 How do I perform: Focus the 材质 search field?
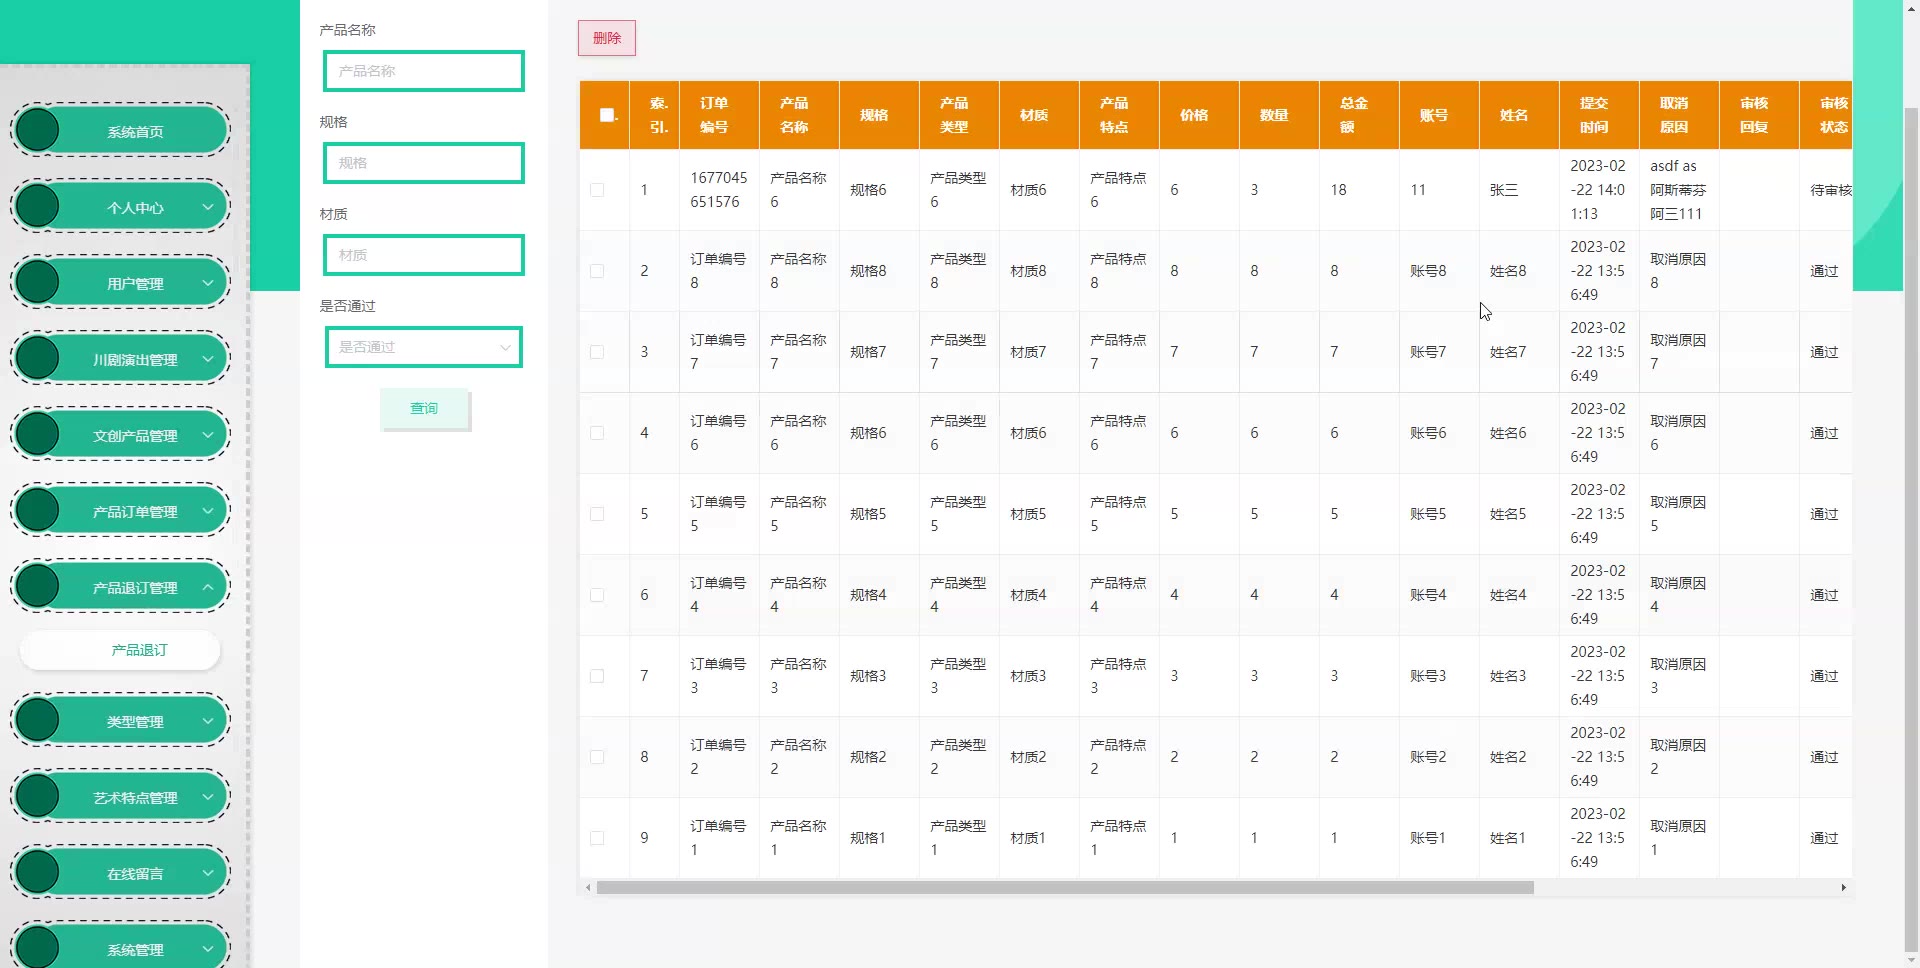tap(424, 255)
